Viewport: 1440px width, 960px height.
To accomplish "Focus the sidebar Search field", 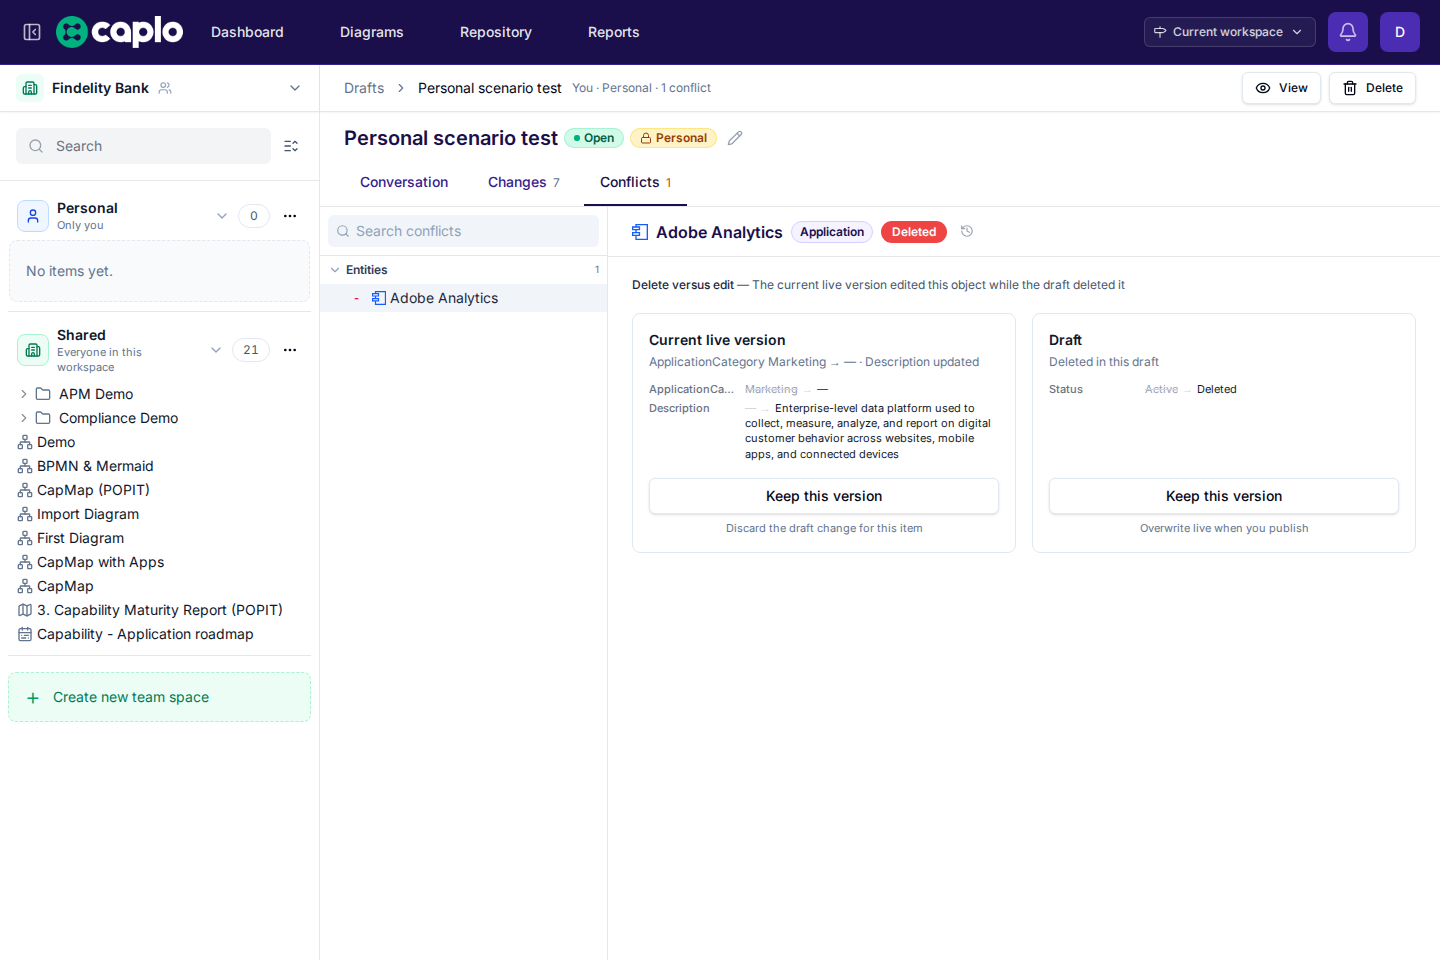I will coord(143,146).
